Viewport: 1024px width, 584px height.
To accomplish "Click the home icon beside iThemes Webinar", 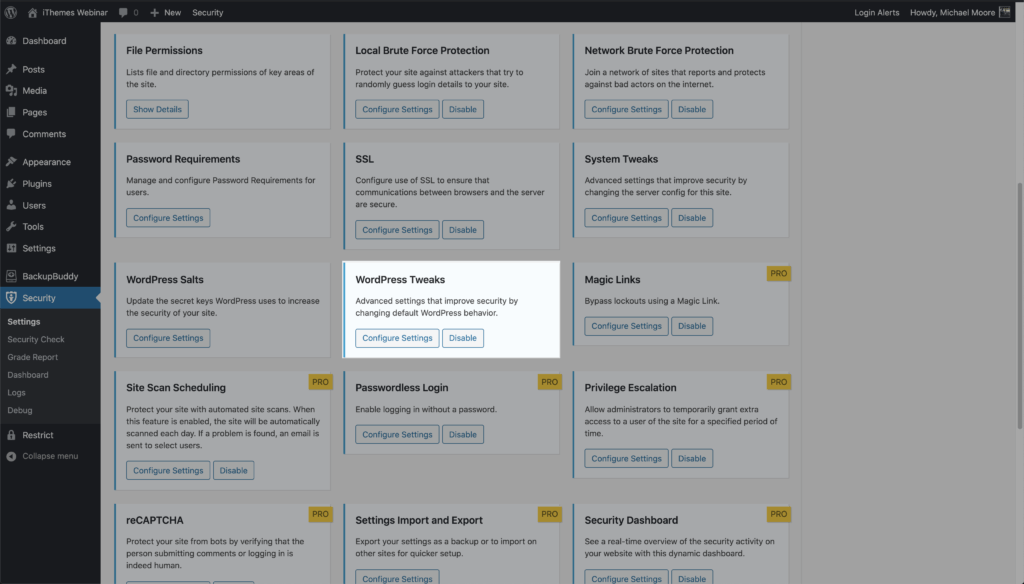I will tap(32, 12).
